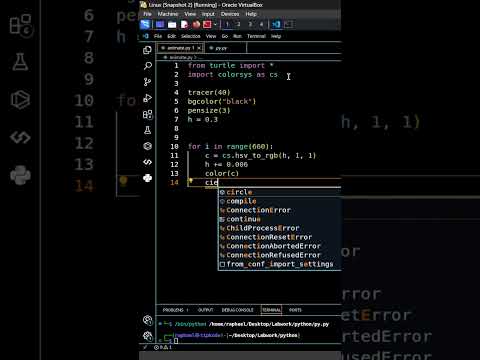The height and width of the screenshot is (360, 480).
Task: Click 'tracer(40)' on line 4
Action: point(209,93)
